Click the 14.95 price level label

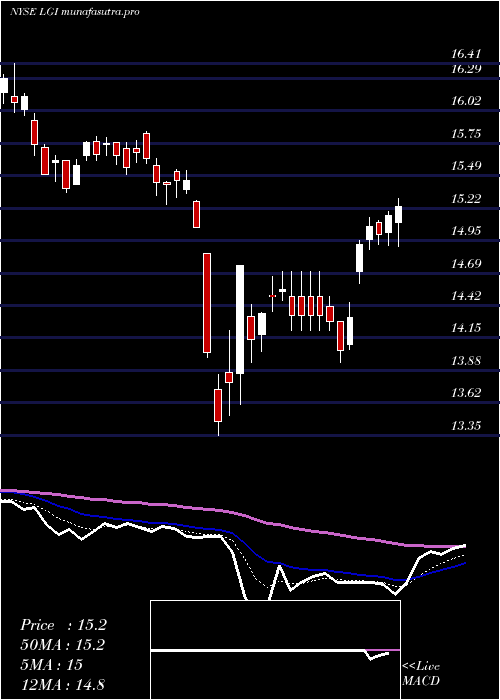point(466,231)
